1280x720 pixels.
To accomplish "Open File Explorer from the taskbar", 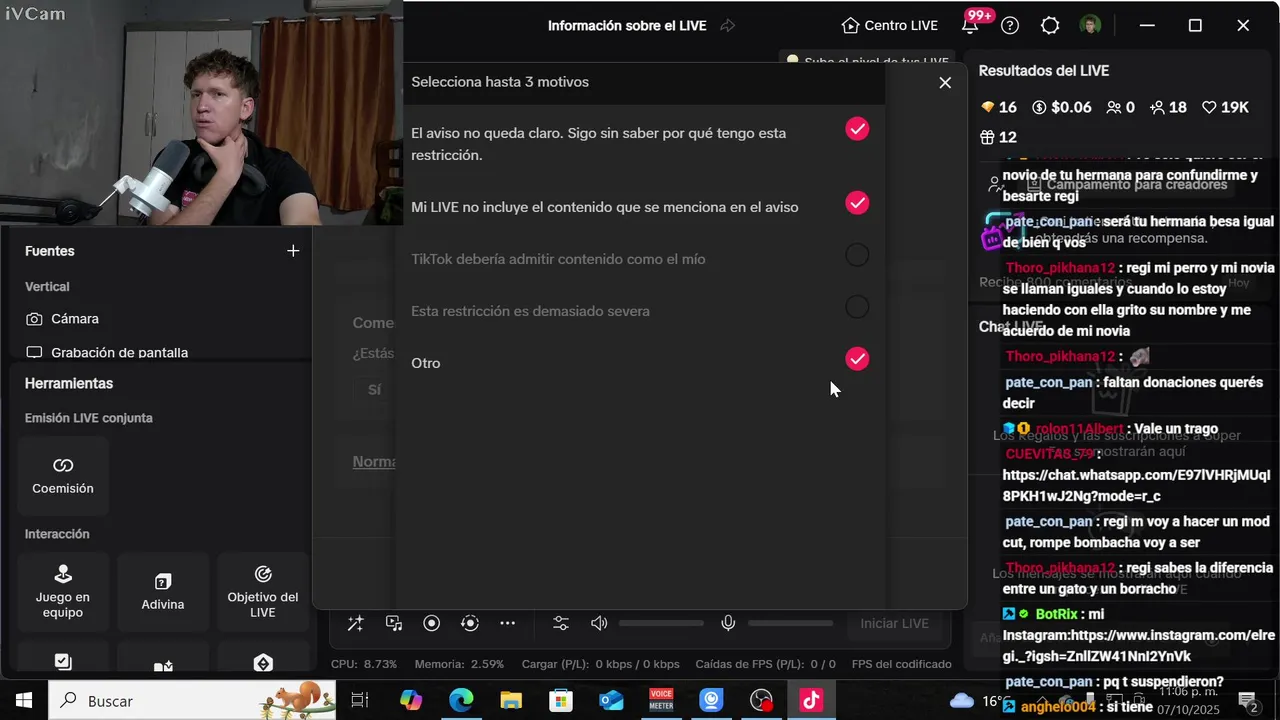I will tap(511, 700).
